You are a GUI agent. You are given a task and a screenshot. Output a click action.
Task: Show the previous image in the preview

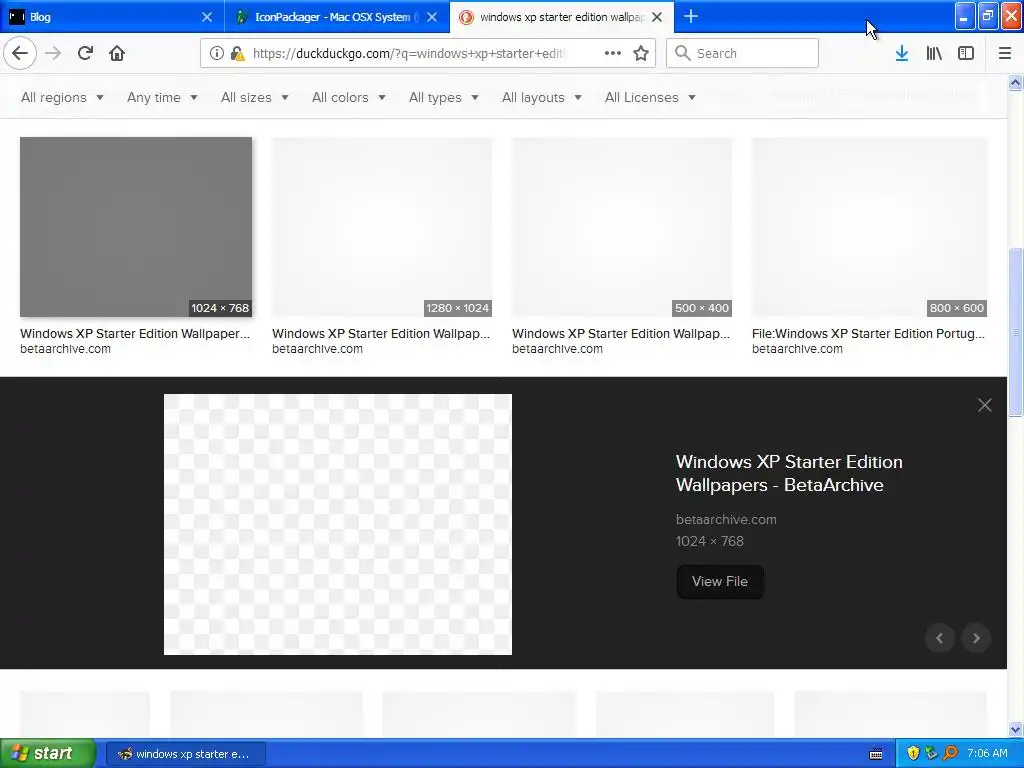point(940,638)
